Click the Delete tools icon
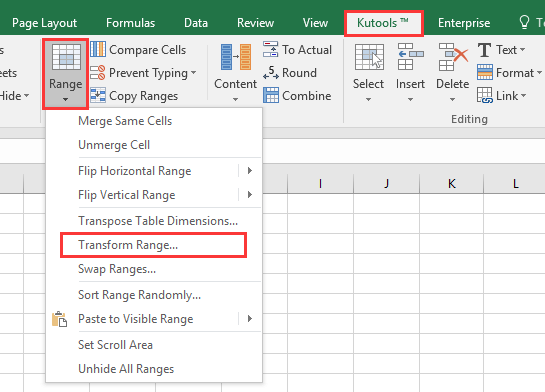This screenshot has width=545, height=392. 453,57
